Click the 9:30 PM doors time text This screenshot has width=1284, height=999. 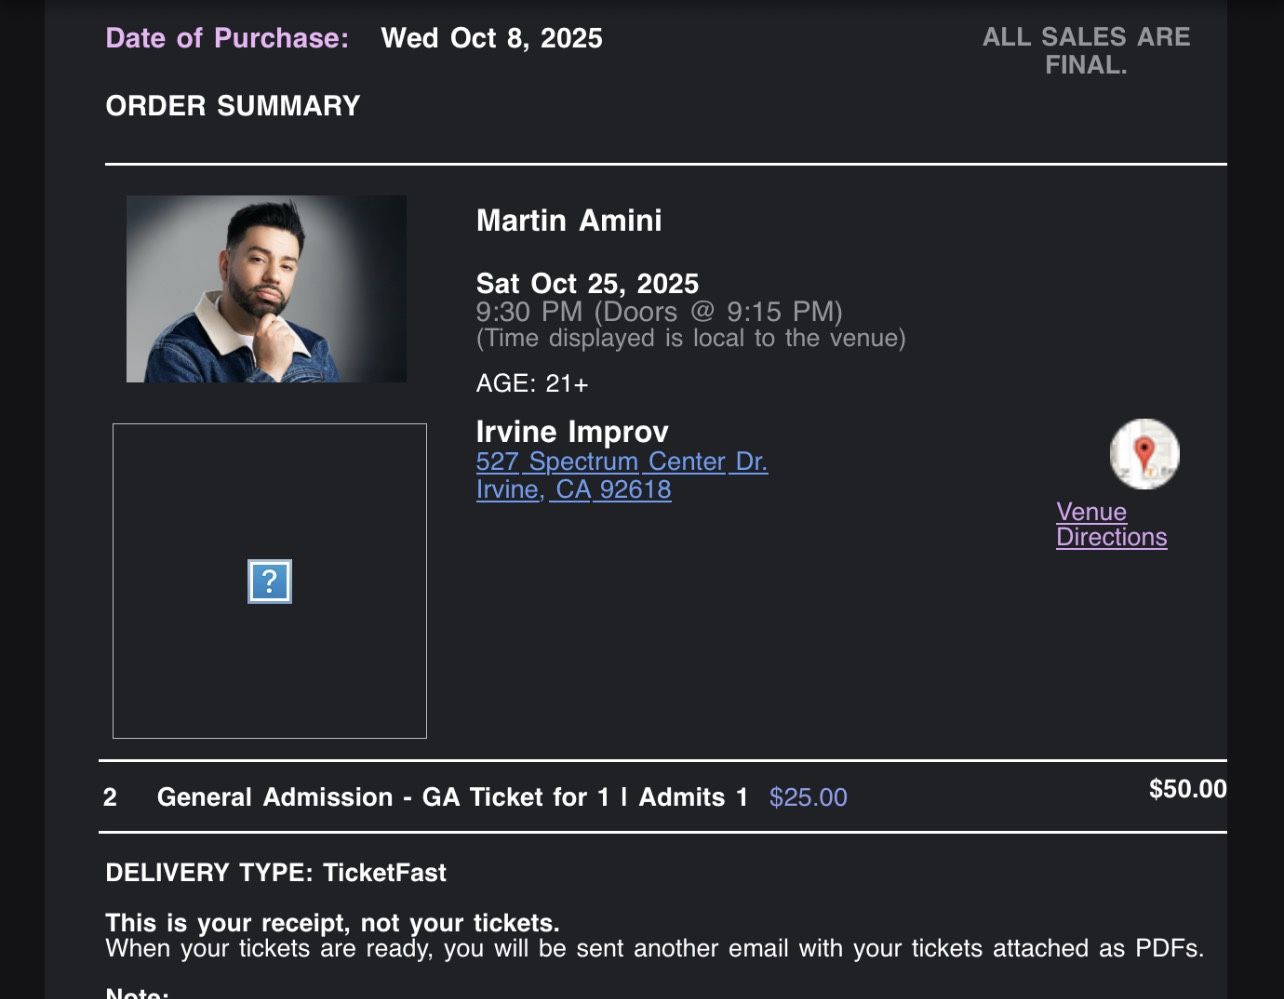pyautogui.click(x=659, y=312)
